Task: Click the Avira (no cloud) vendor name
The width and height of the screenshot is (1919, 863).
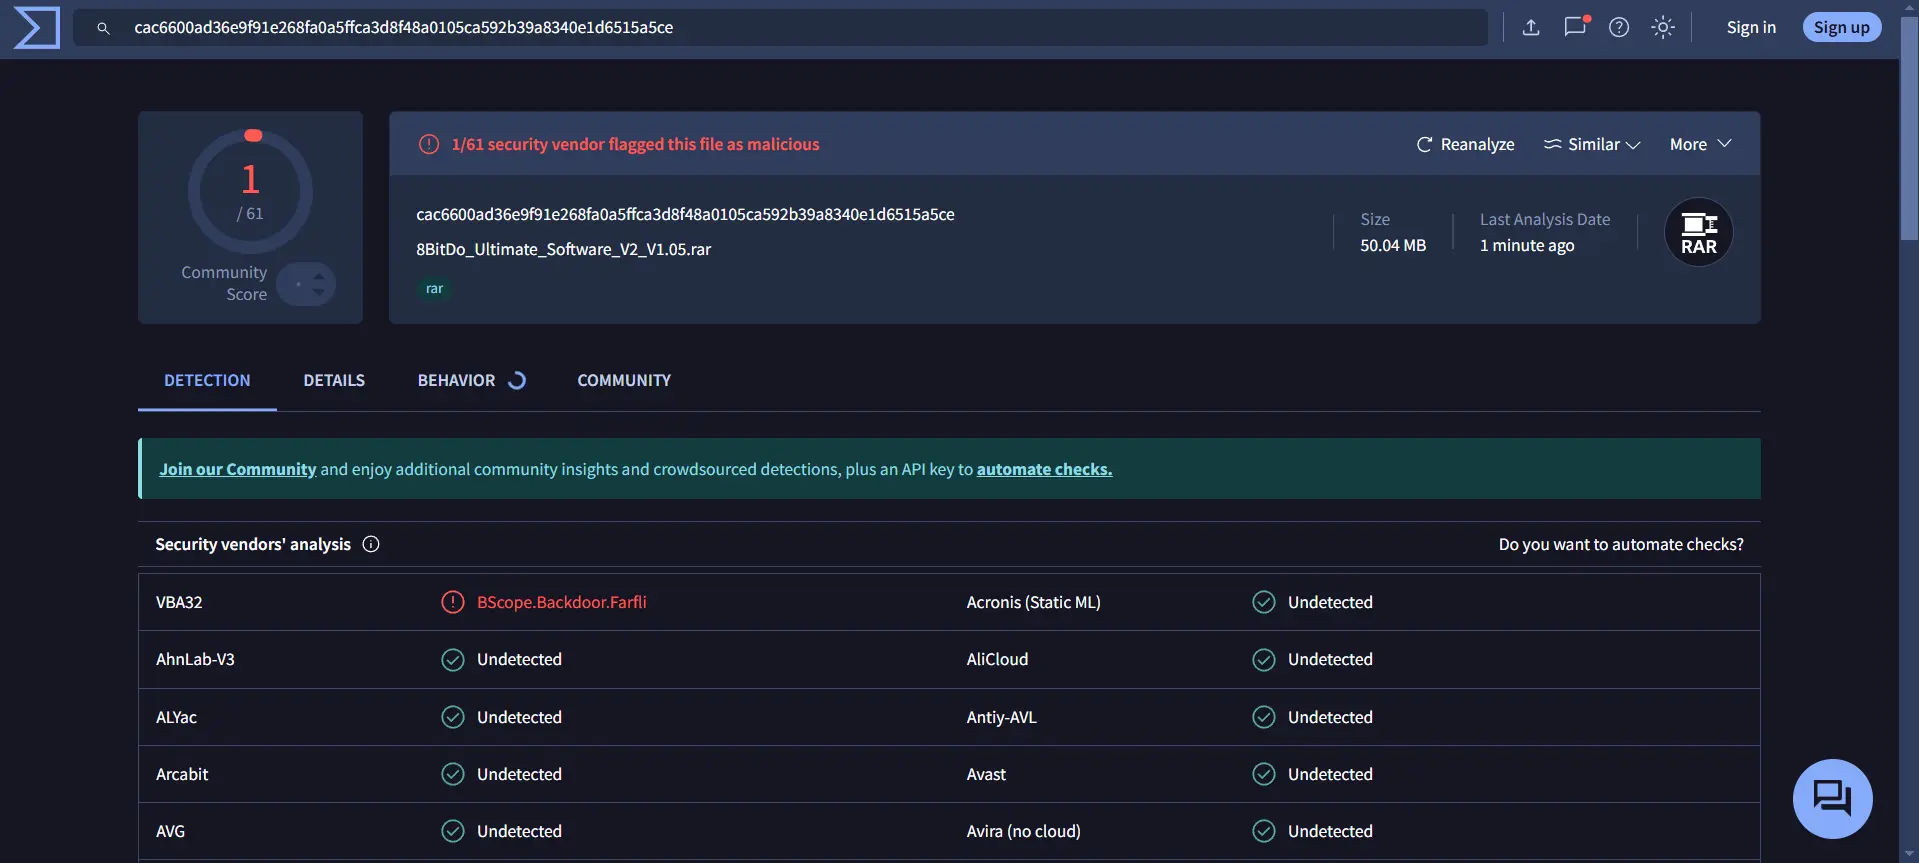Action: (x=1023, y=831)
